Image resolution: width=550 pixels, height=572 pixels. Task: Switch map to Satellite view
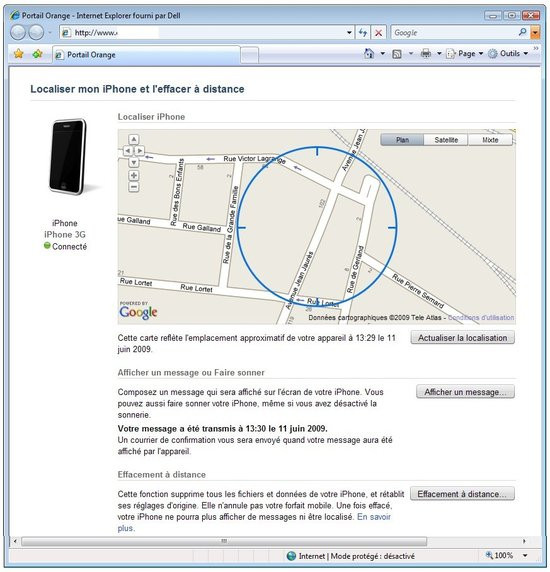click(446, 140)
